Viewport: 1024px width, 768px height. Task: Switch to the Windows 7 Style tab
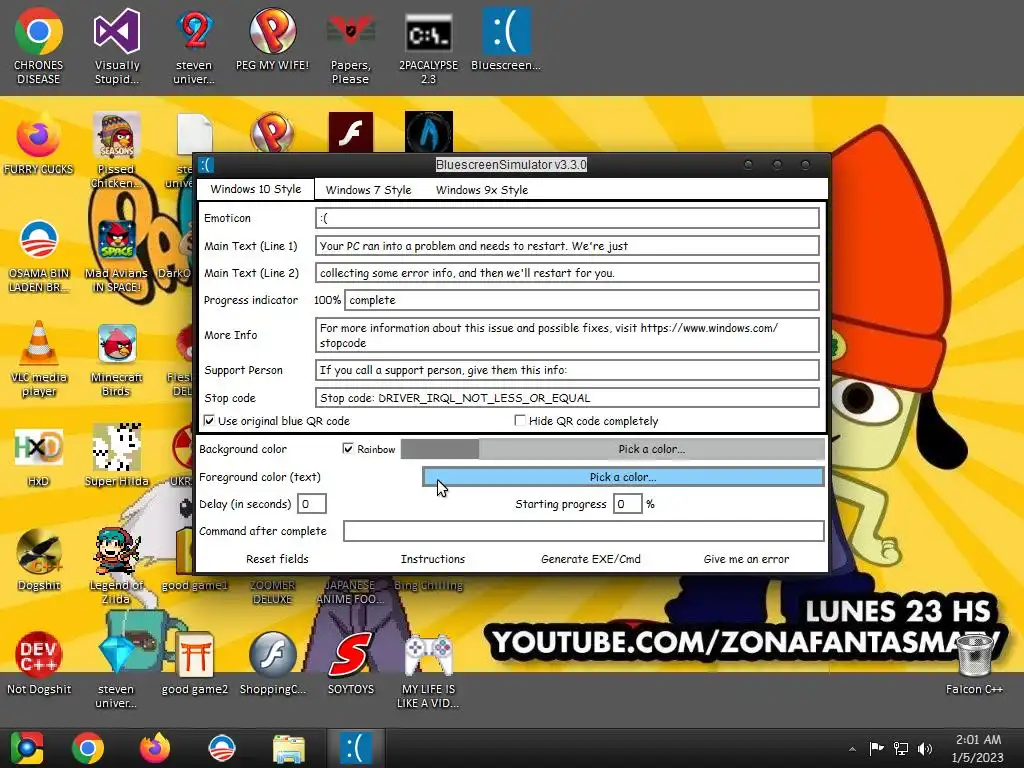click(368, 190)
